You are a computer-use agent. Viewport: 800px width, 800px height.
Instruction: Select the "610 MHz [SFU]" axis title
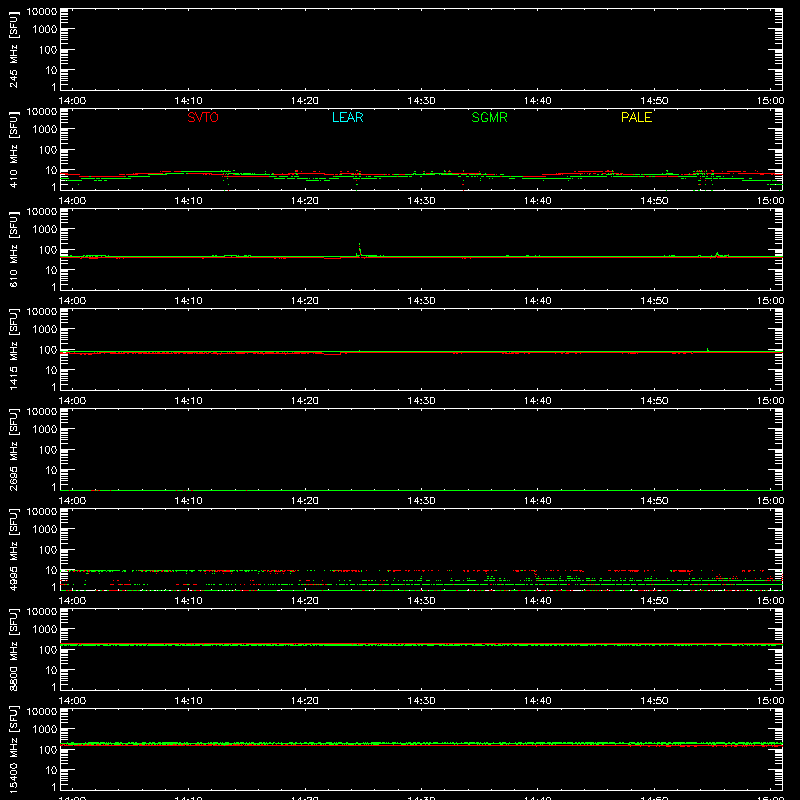coord(14,249)
